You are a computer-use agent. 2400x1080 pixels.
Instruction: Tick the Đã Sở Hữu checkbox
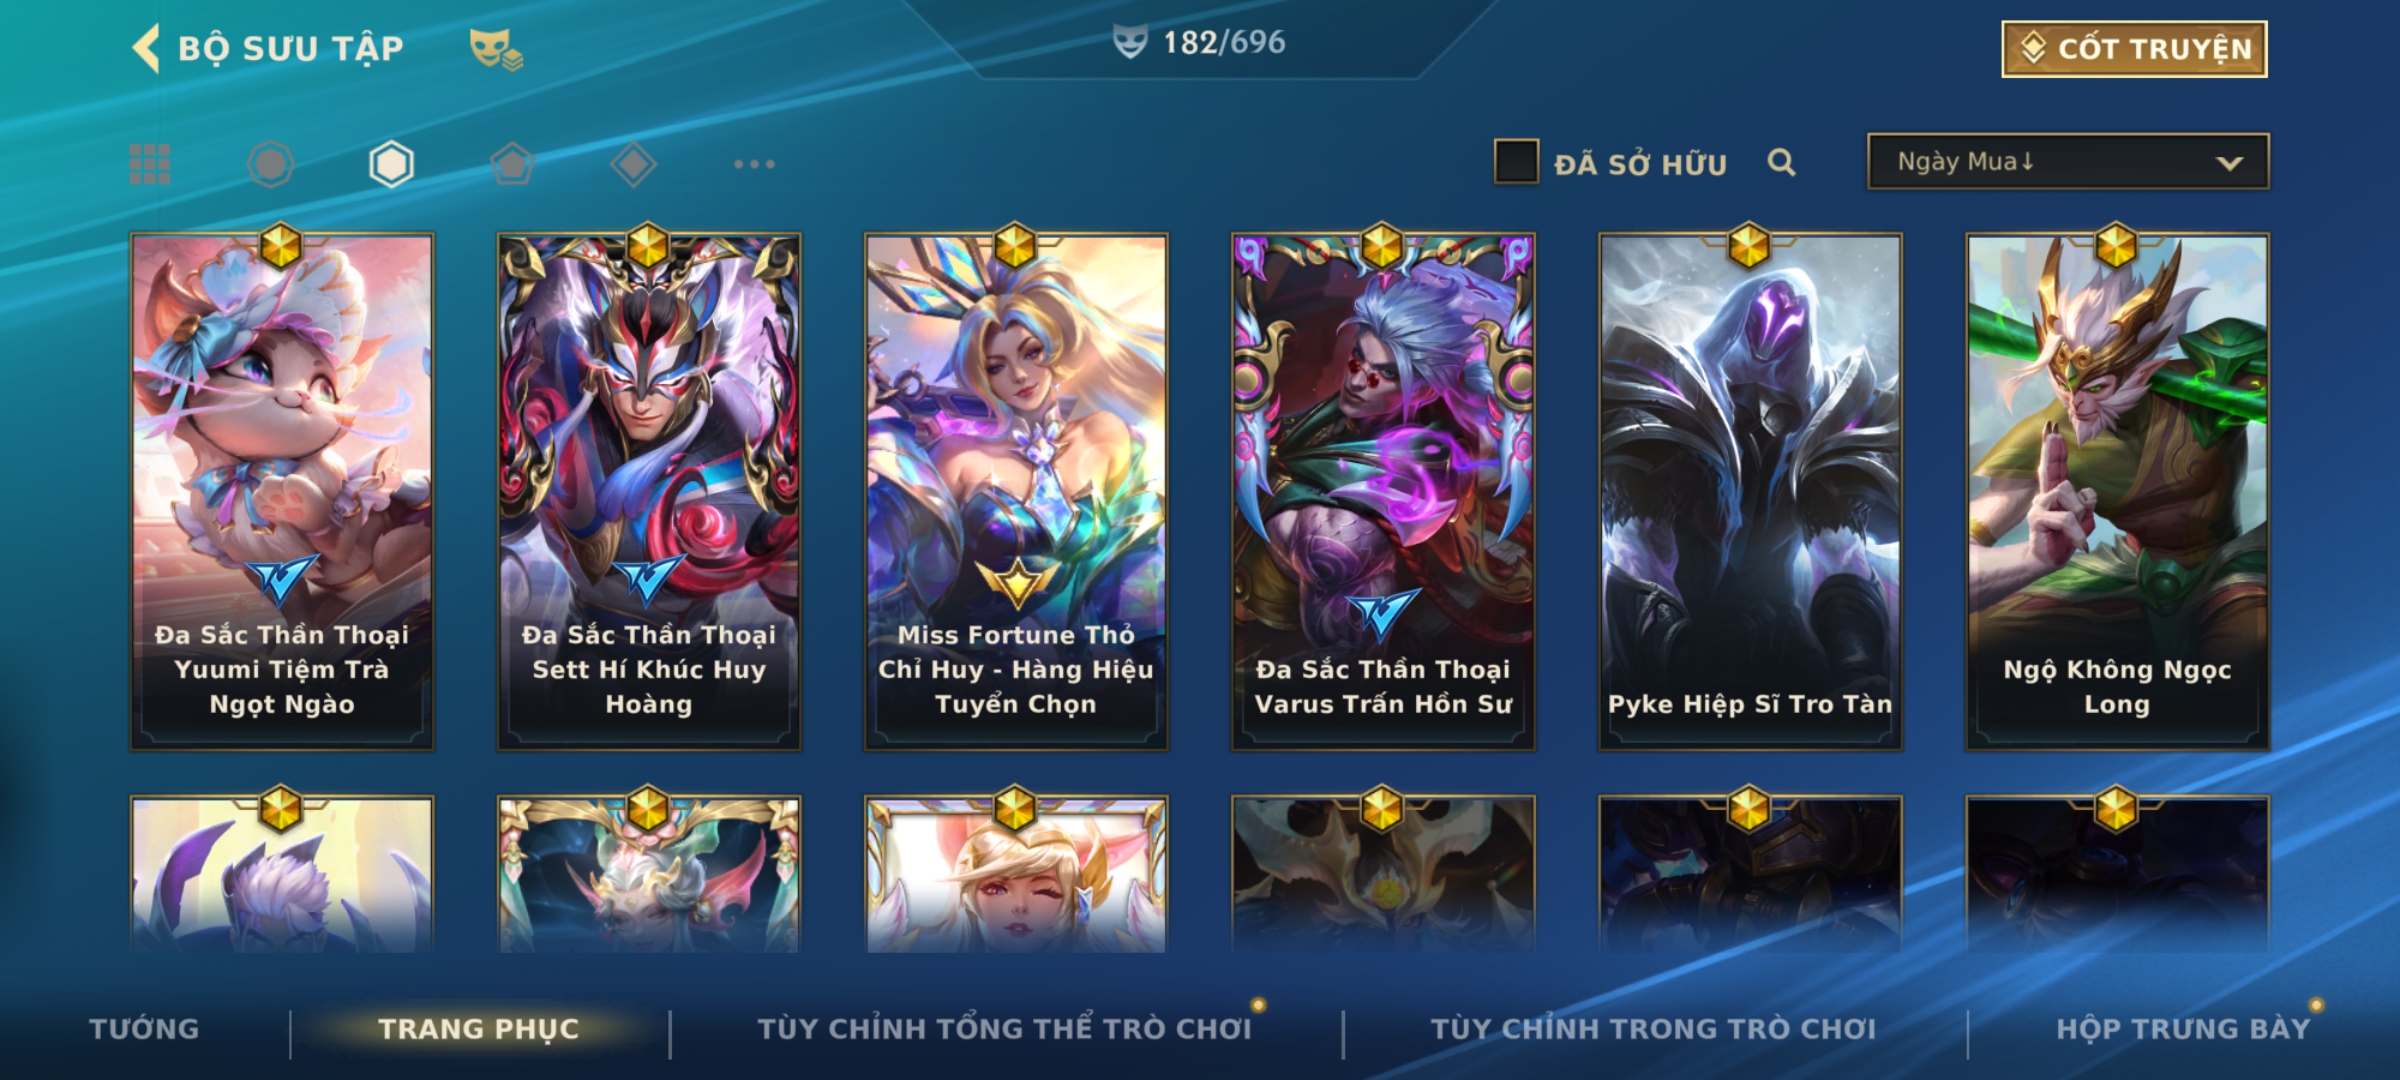tap(1516, 162)
